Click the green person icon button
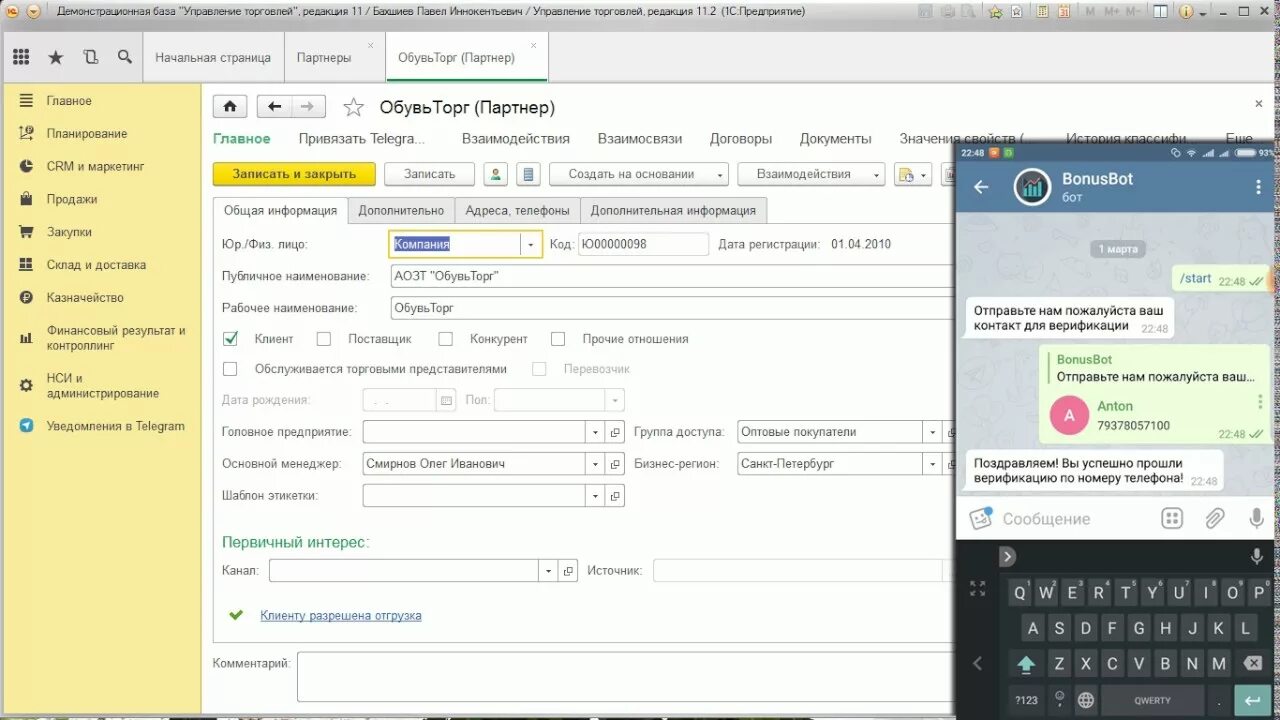 coord(495,174)
